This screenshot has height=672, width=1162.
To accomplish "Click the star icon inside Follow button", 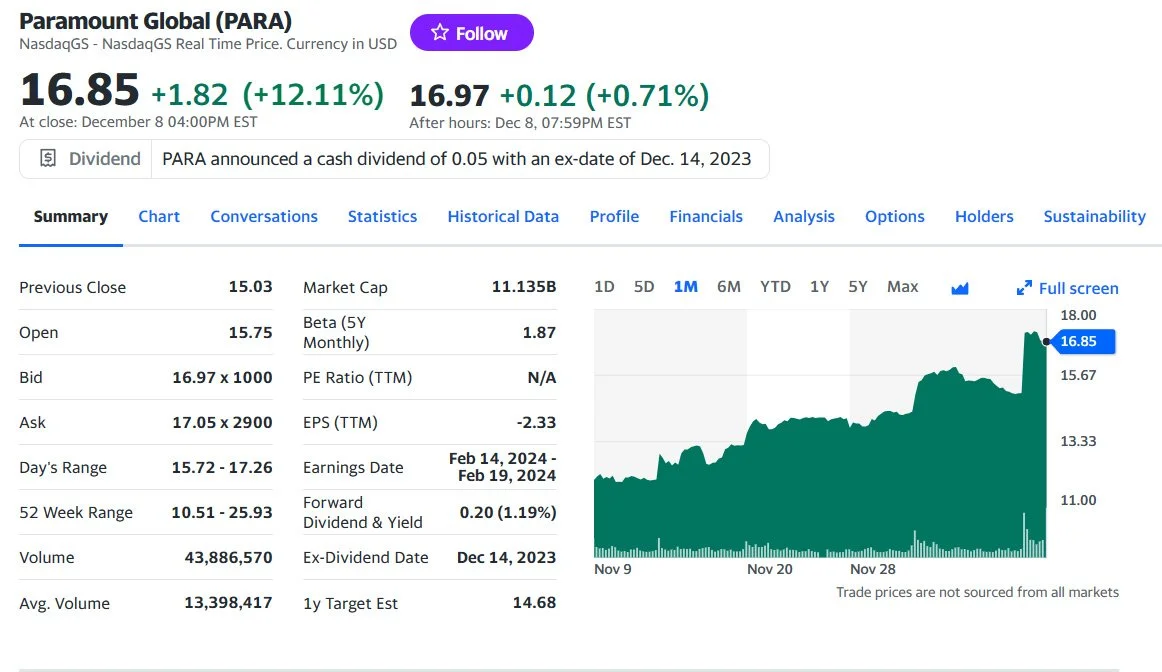I will pos(439,32).
